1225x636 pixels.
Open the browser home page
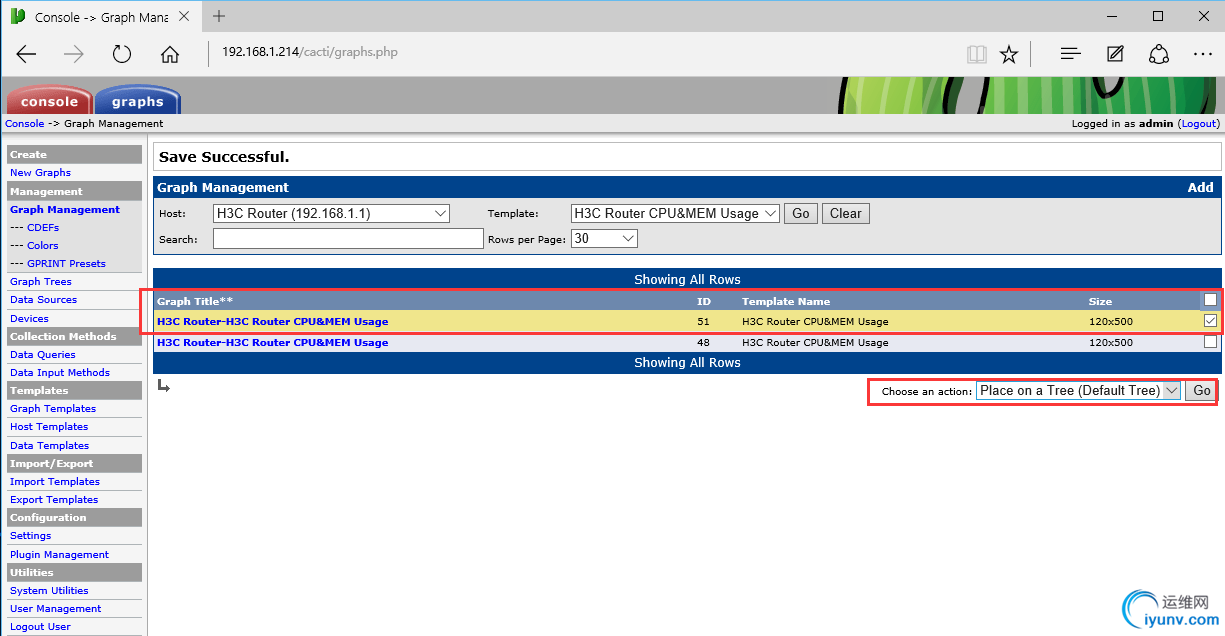coord(170,54)
